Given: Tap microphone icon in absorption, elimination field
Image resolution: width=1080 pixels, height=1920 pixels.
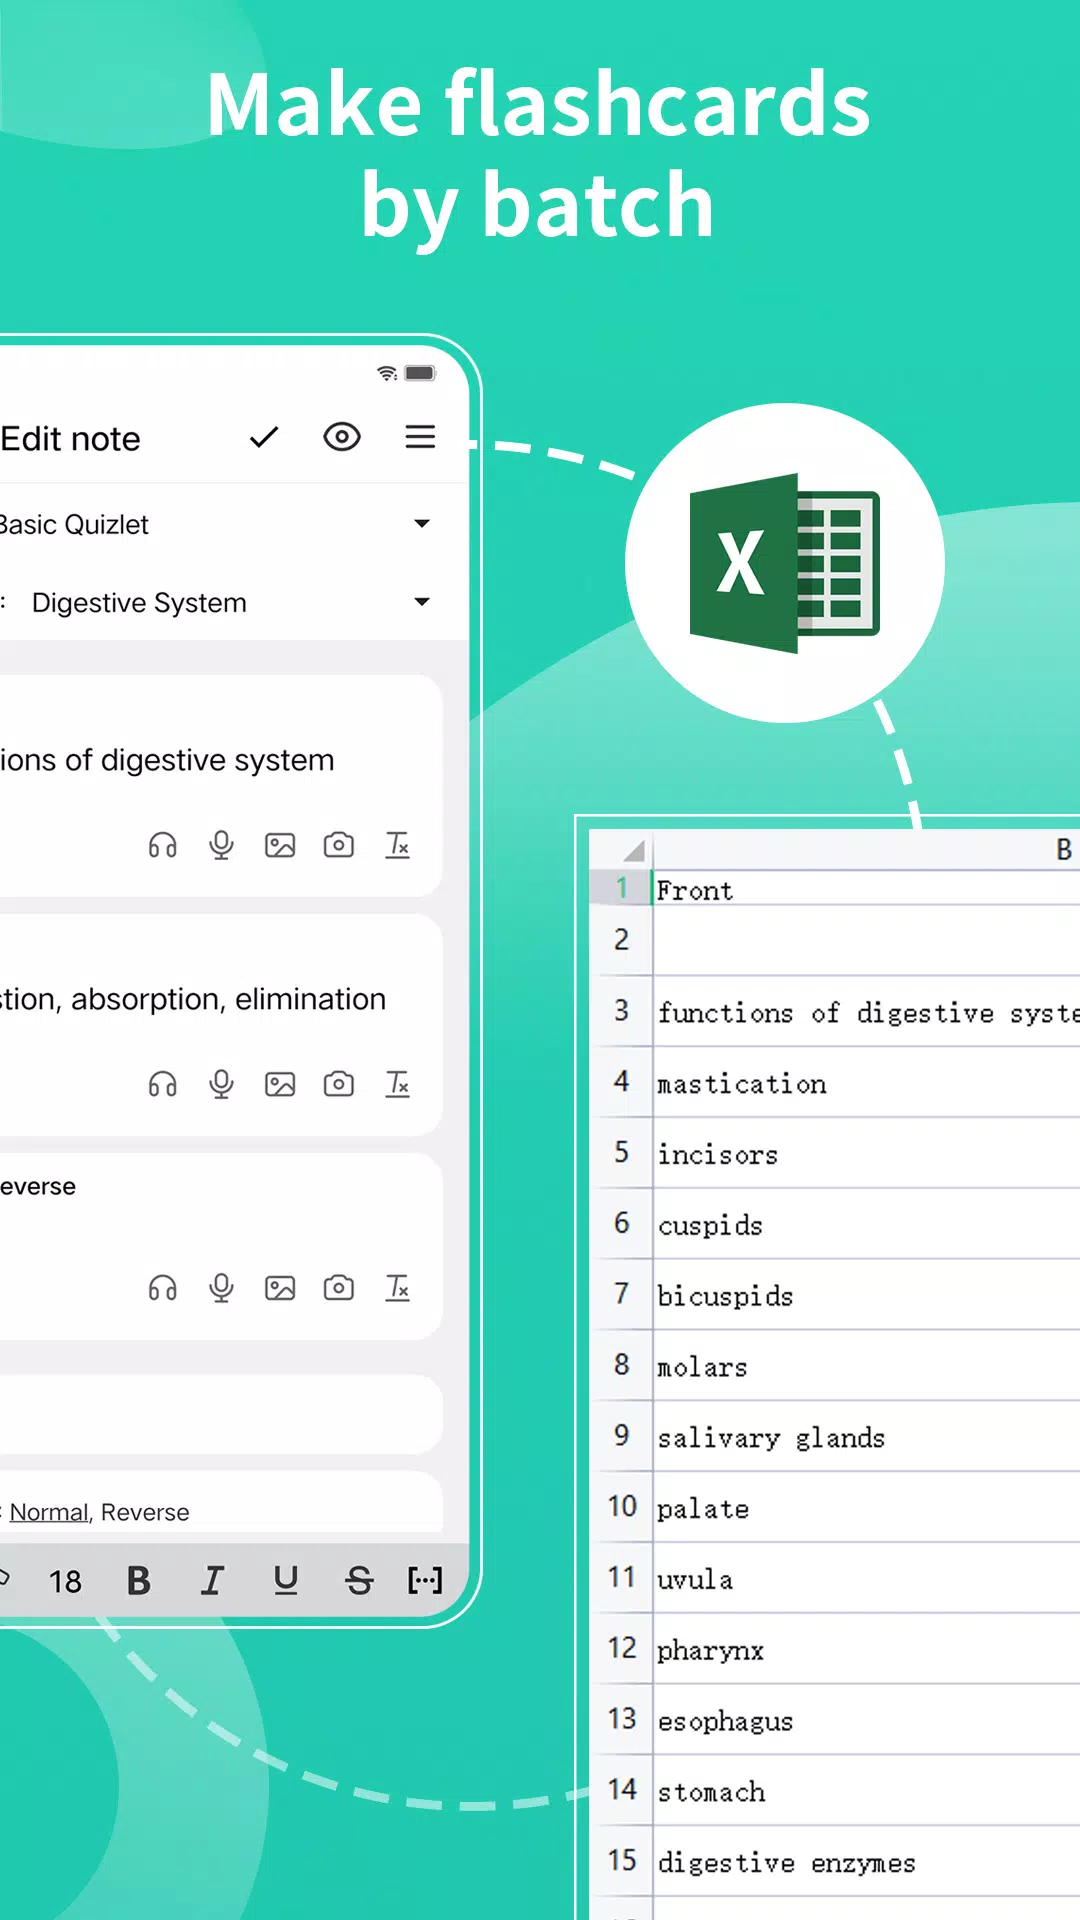Looking at the screenshot, I should (x=221, y=1085).
